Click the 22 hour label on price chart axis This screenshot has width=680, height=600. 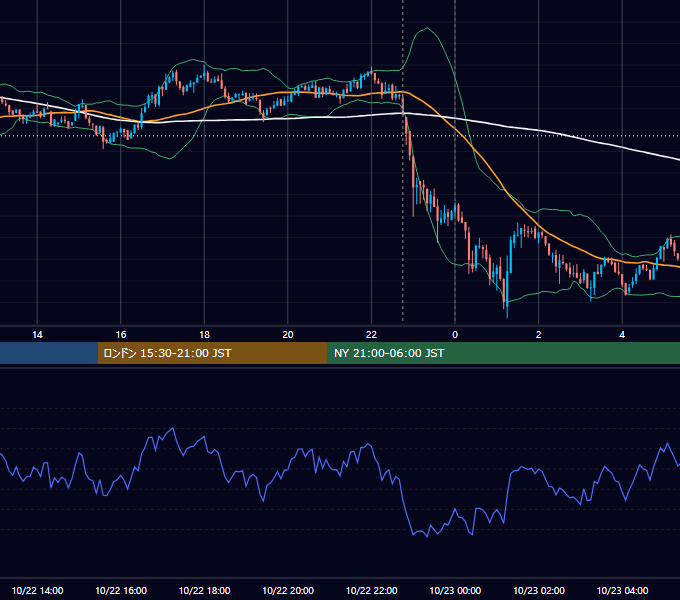tap(371, 335)
